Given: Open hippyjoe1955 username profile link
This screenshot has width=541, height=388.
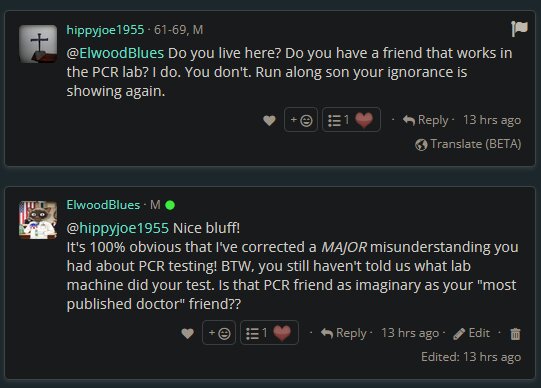Looking at the screenshot, I should click(105, 30).
